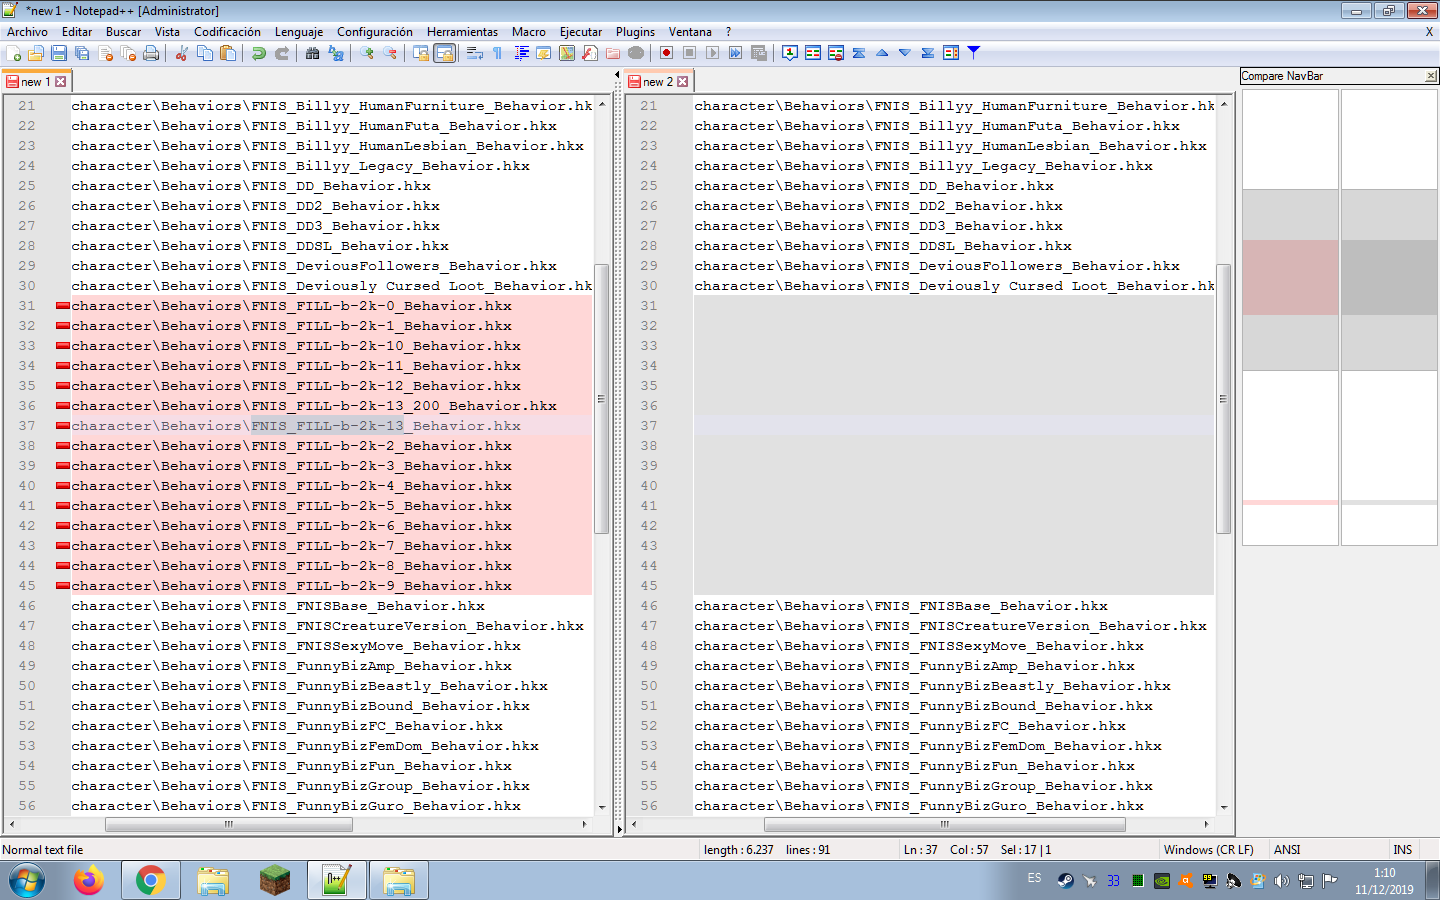The width and height of the screenshot is (1440, 900).
Task: Toggle synchronized vertical scrolling
Action: [x=421, y=53]
